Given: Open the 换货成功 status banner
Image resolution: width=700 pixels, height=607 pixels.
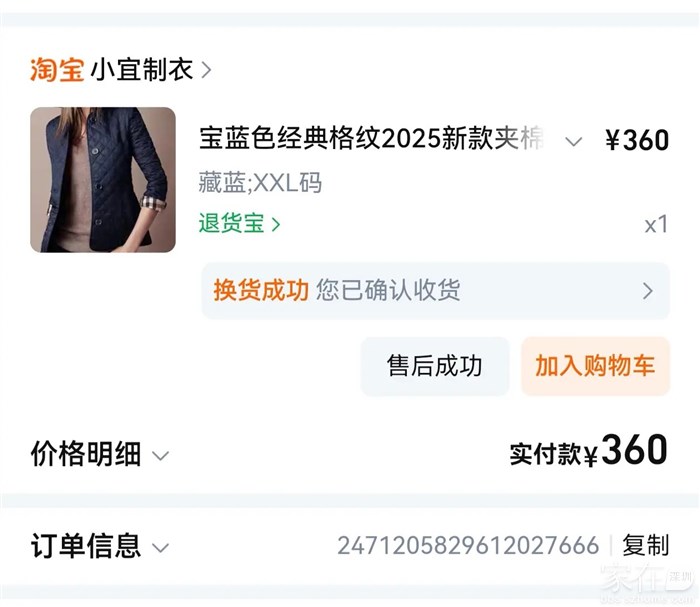Looking at the screenshot, I should click(435, 290).
